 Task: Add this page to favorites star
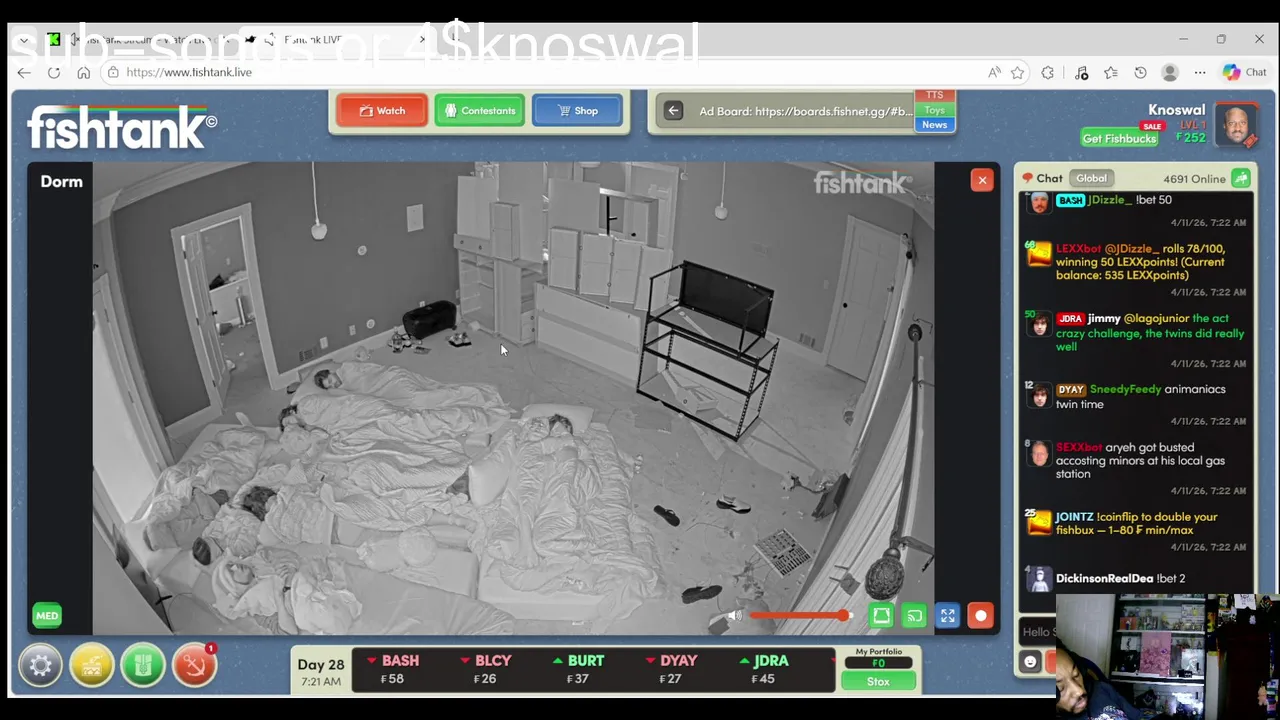pos(1017,73)
